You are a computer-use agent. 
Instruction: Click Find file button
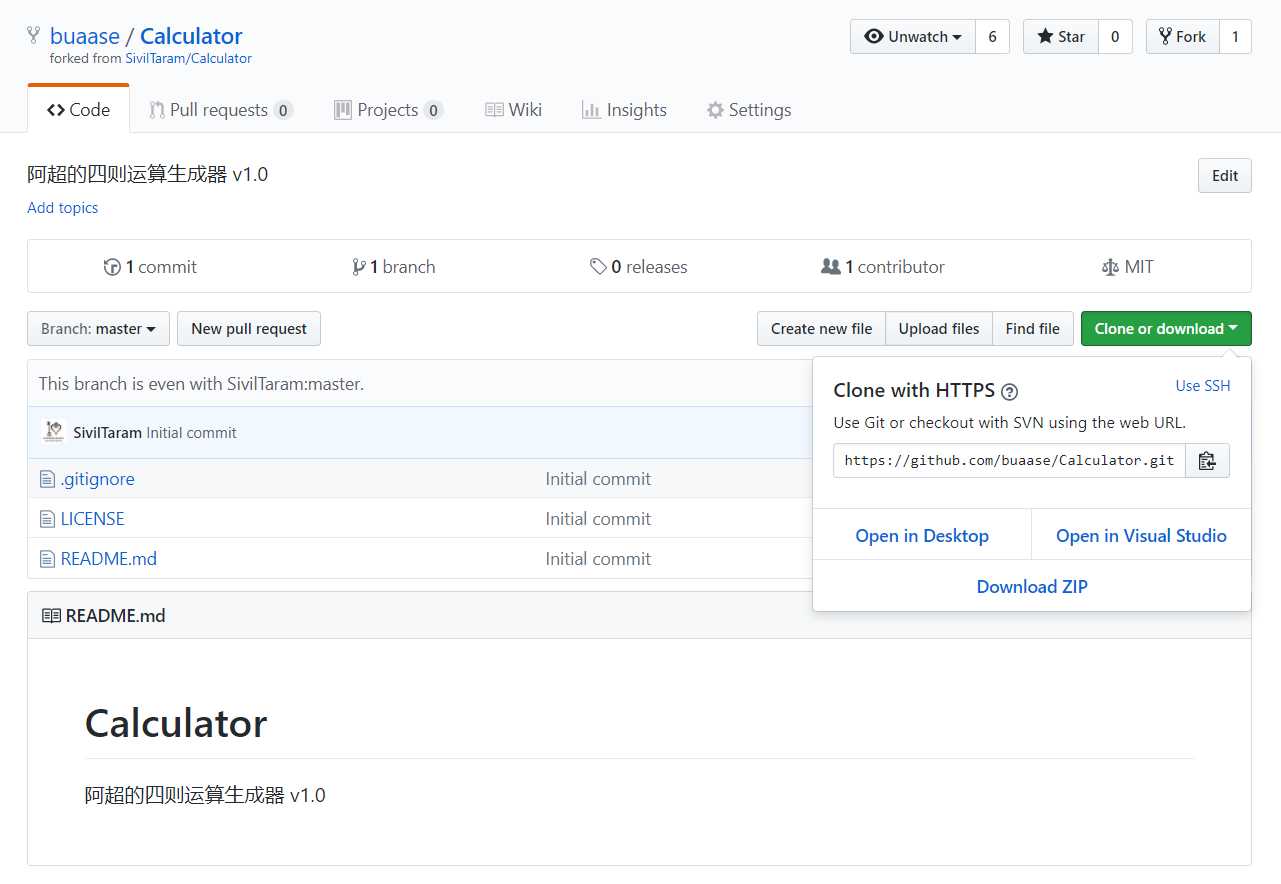[x=1033, y=329]
